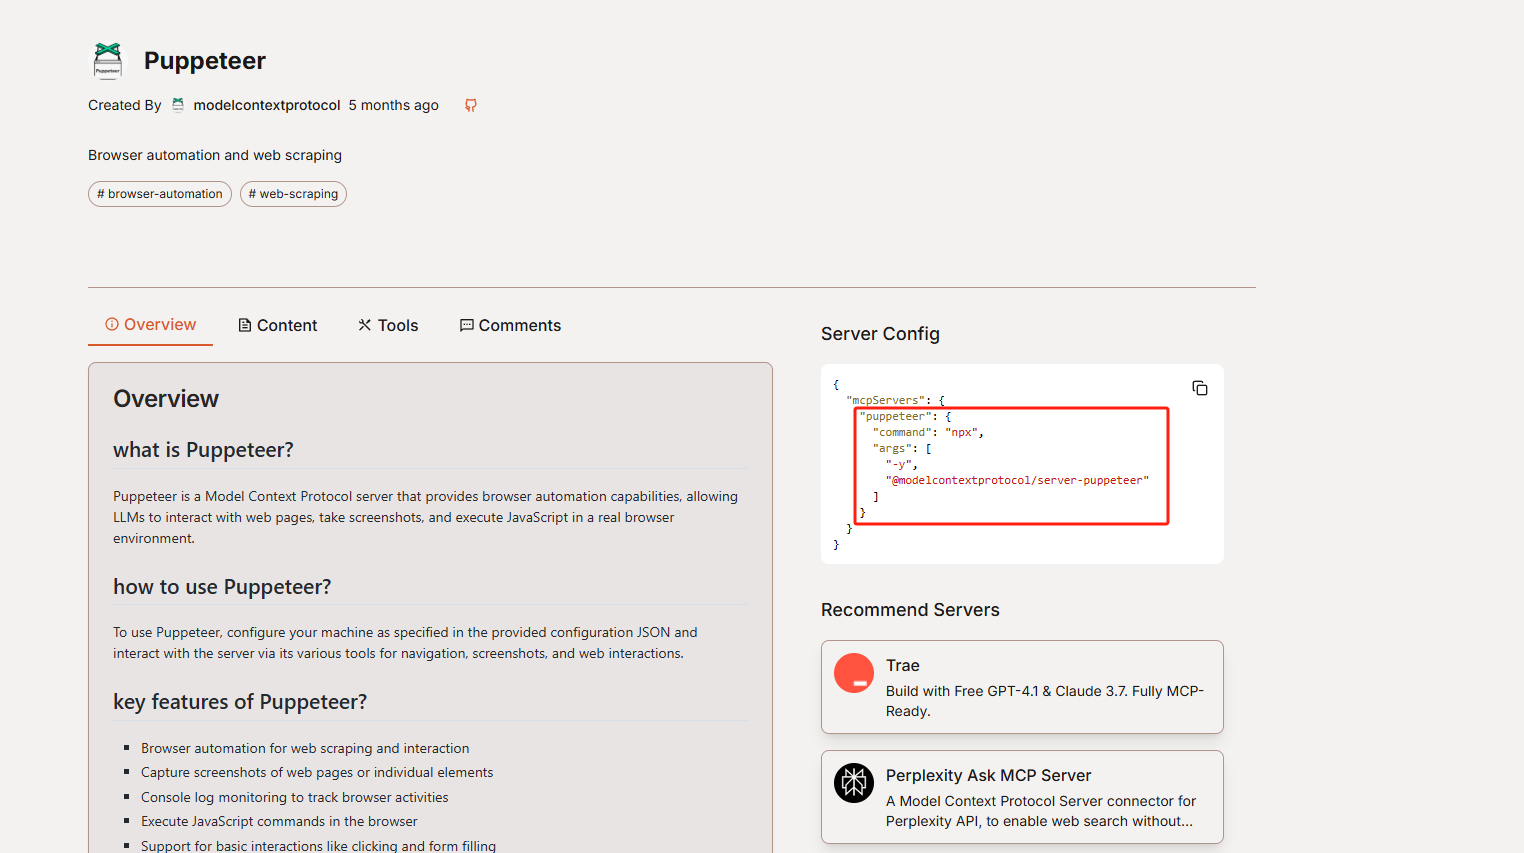1524x853 pixels.
Task: Click the Puppeteer page title
Action: pos(205,61)
